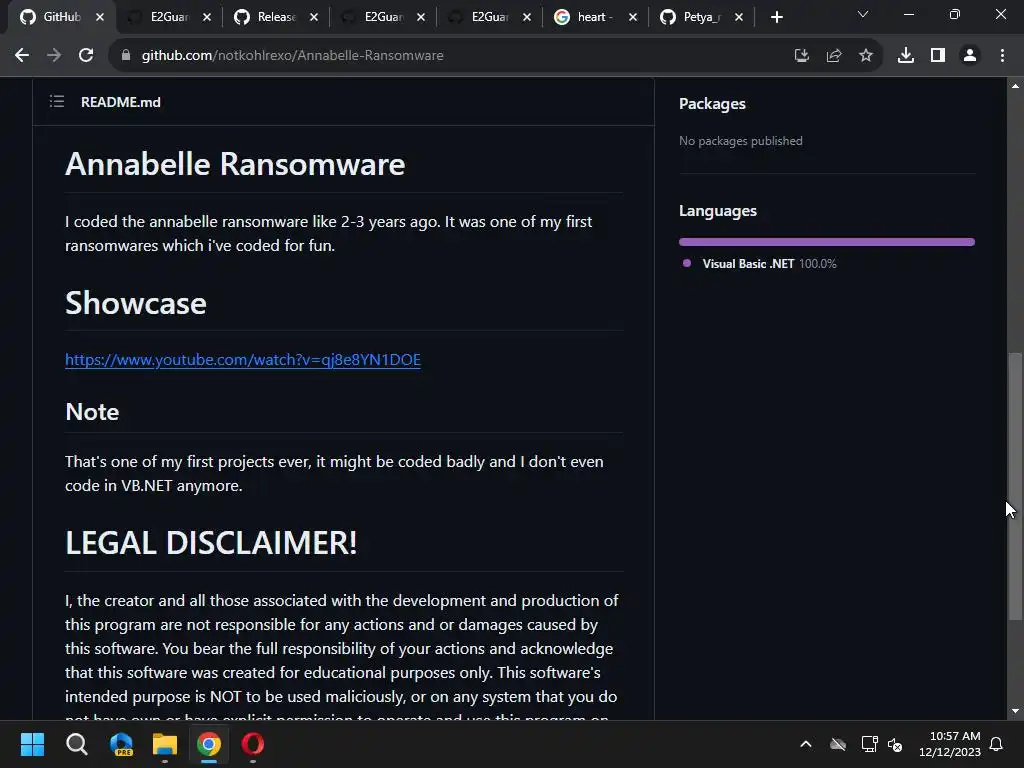The height and width of the screenshot is (768, 1024).
Task: Open the YouTube showcase link
Action: click(243, 360)
